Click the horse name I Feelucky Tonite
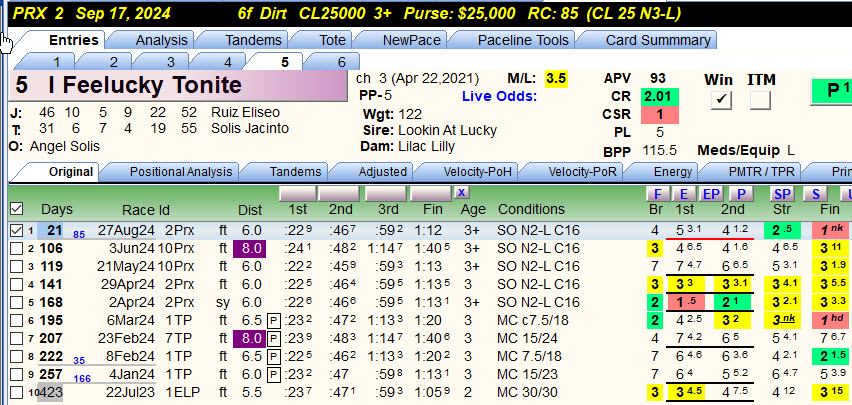852x405 pixels. (145, 85)
